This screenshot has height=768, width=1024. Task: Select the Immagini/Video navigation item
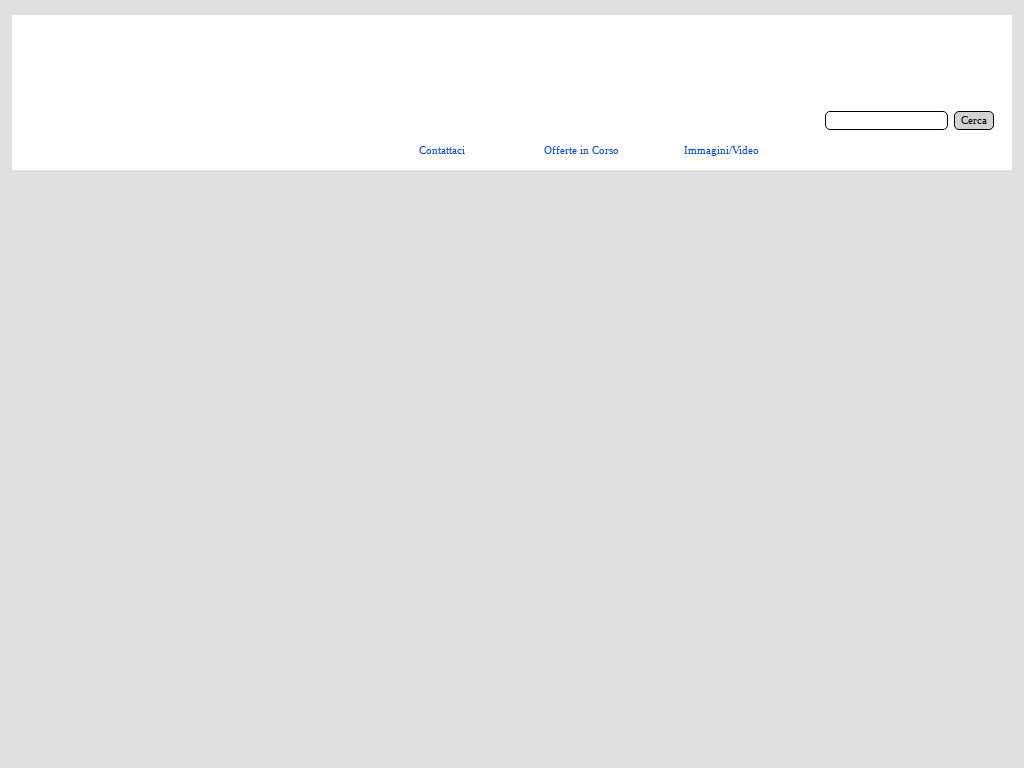721,151
